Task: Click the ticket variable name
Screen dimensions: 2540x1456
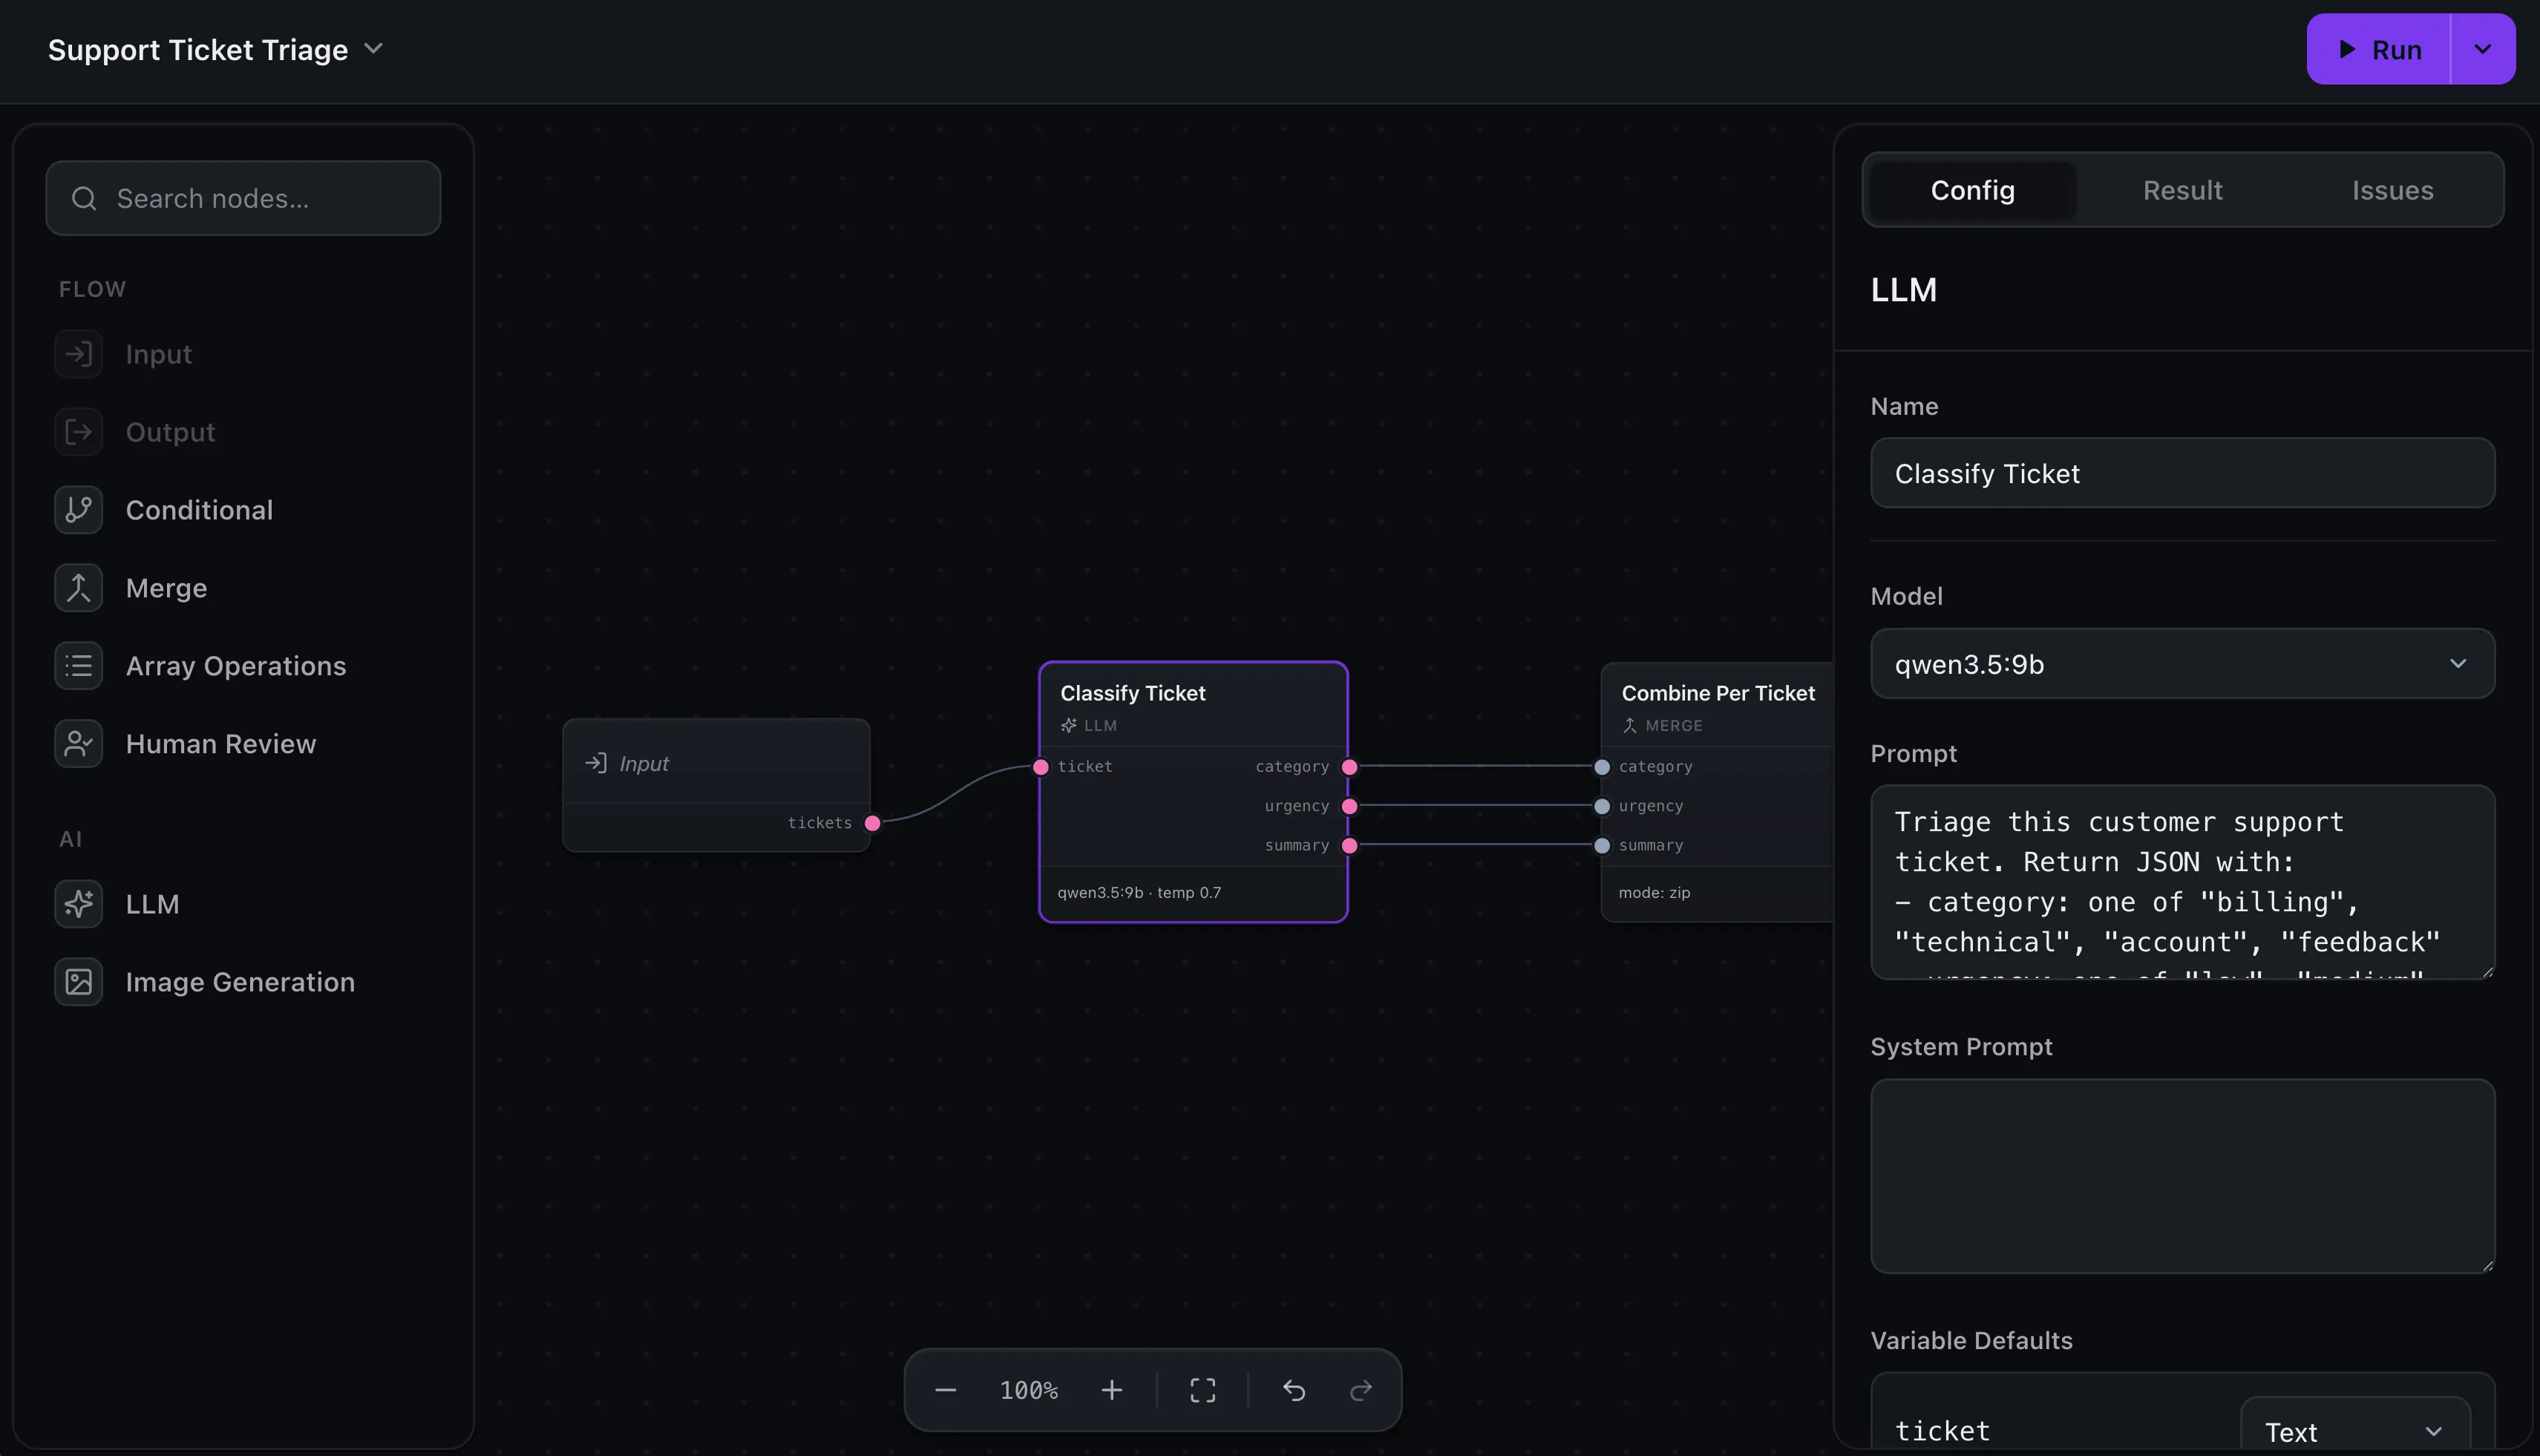Action: 1942,1431
